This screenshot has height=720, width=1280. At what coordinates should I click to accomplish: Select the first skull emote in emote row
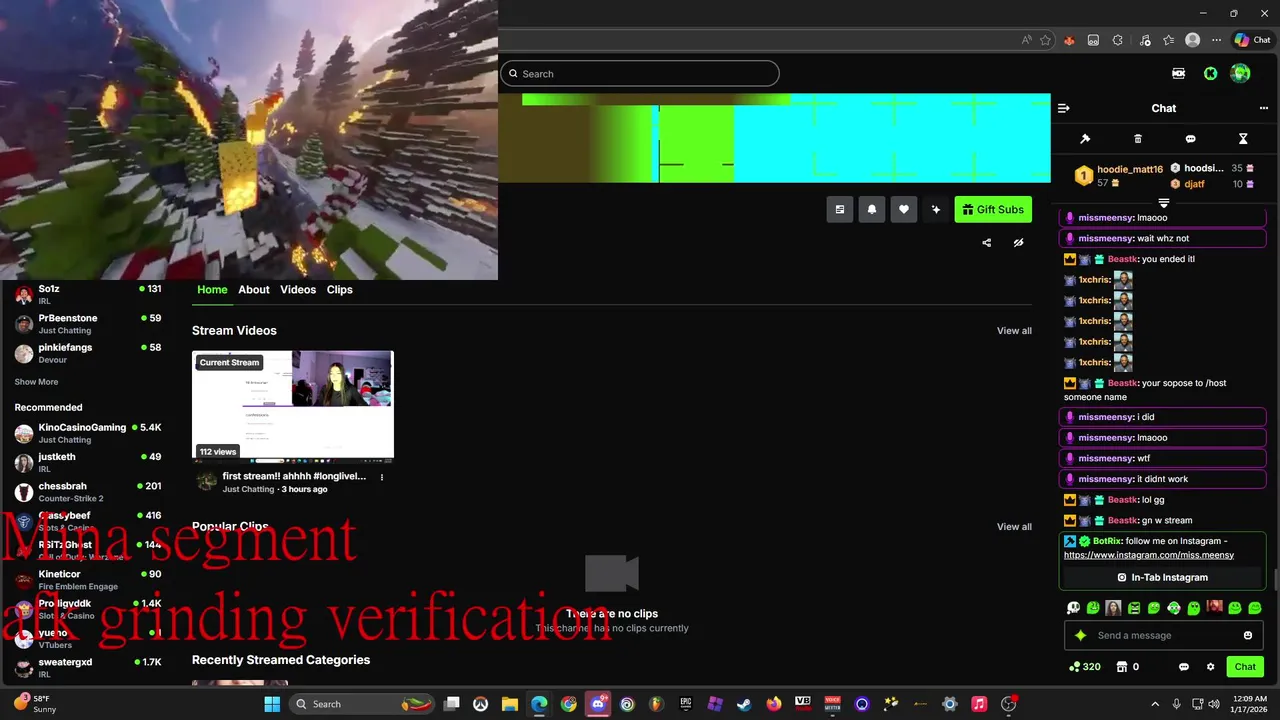tap(1074, 607)
